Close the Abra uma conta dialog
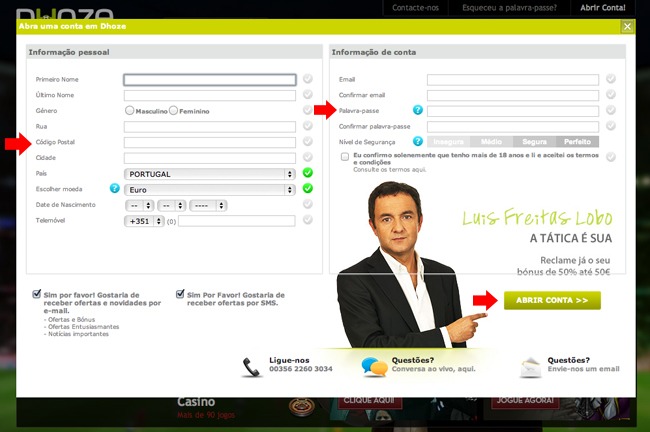 [x=627, y=27]
